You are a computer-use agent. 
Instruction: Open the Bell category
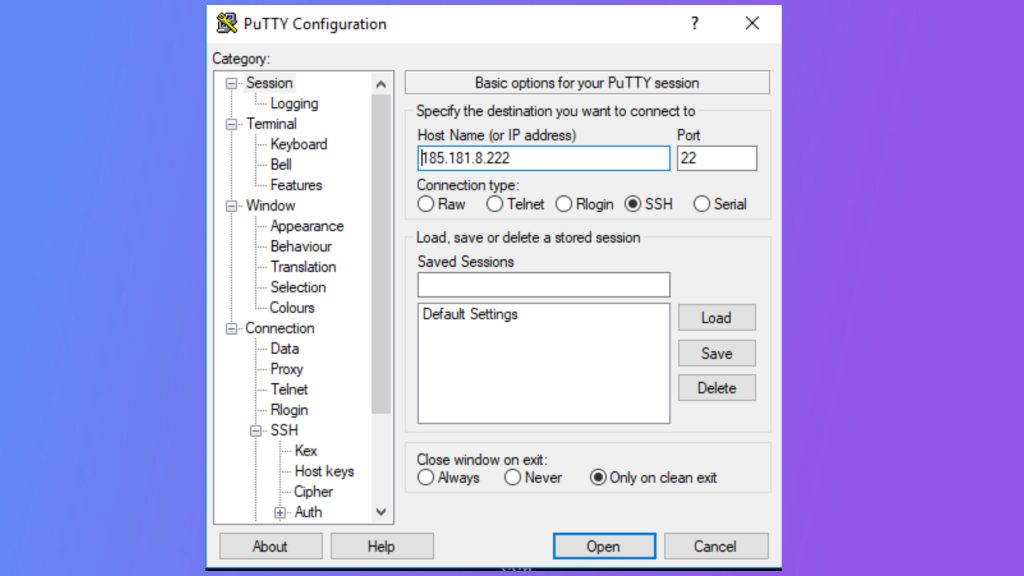coord(281,165)
